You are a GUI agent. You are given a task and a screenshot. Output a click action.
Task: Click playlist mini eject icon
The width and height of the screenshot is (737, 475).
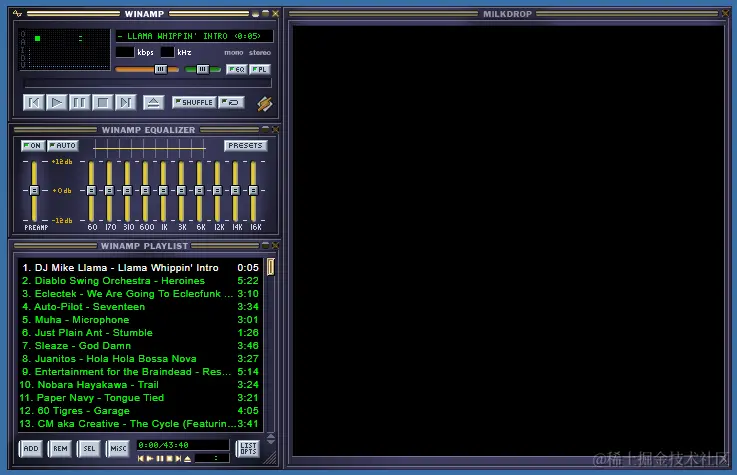(x=188, y=458)
